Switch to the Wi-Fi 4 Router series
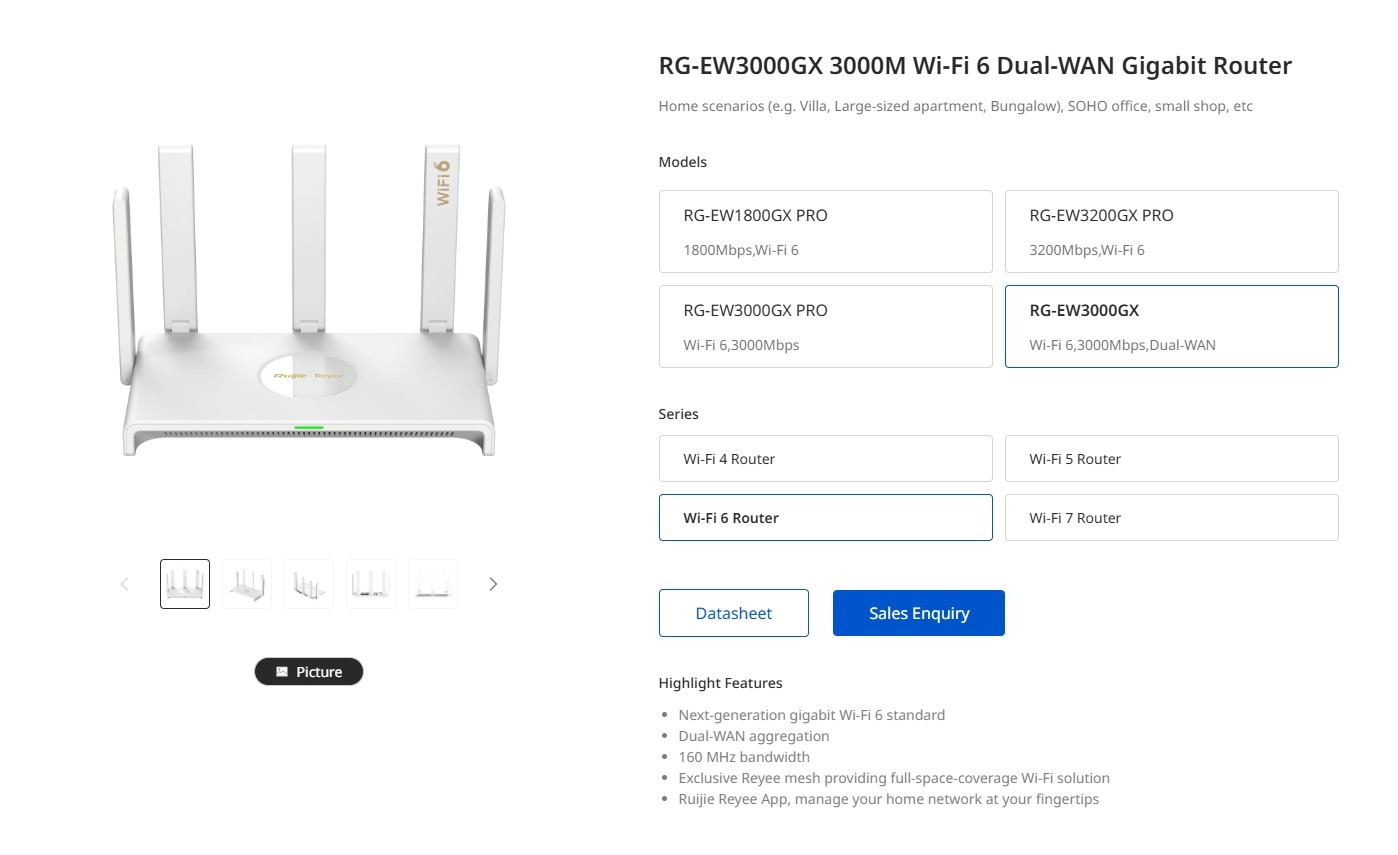 (825, 458)
